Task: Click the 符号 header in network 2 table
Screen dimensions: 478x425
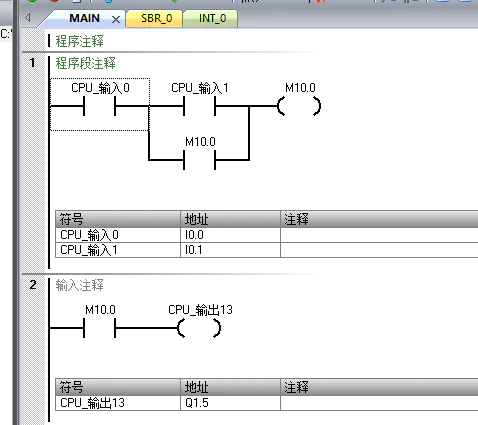Action: pos(118,387)
